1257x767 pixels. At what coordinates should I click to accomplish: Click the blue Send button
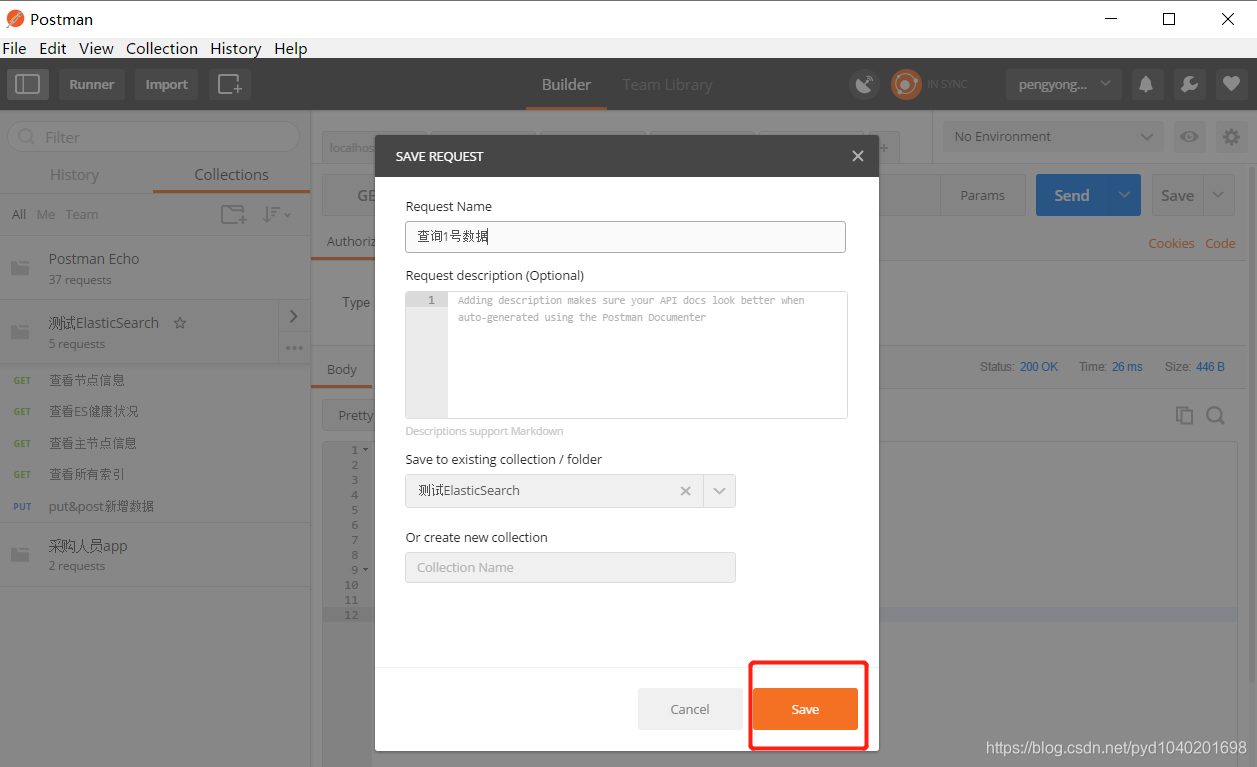point(1072,195)
